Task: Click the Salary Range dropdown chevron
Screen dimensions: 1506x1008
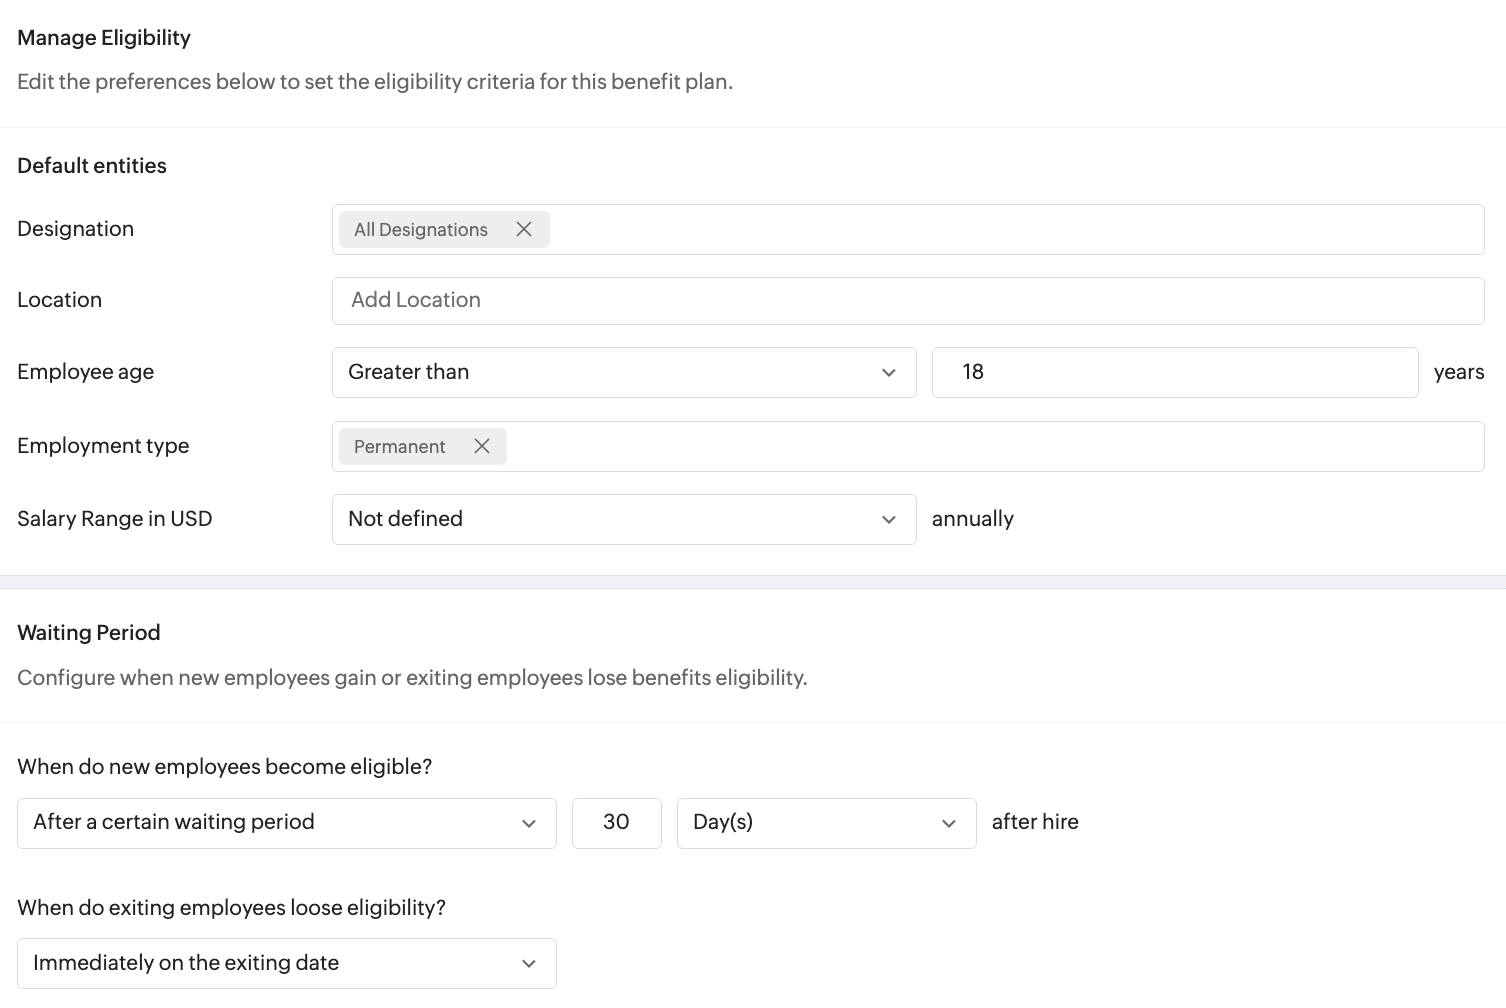Action: (889, 520)
